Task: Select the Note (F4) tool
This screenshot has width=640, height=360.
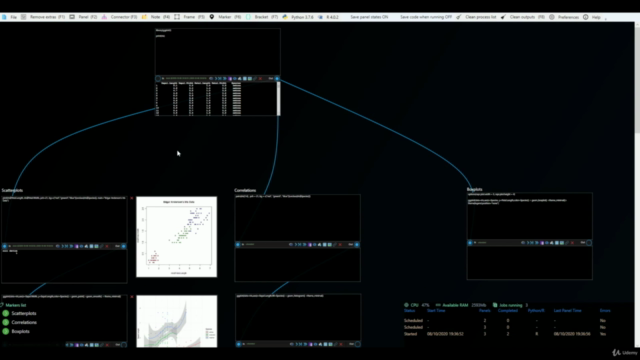Action: [156, 17]
